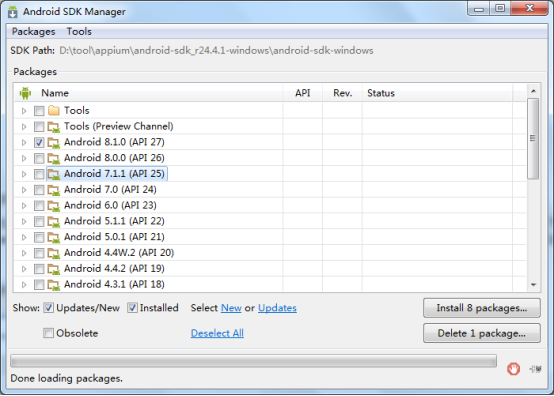Click Install 8 packages button
Screen dimensions: 554x396
(482, 308)
